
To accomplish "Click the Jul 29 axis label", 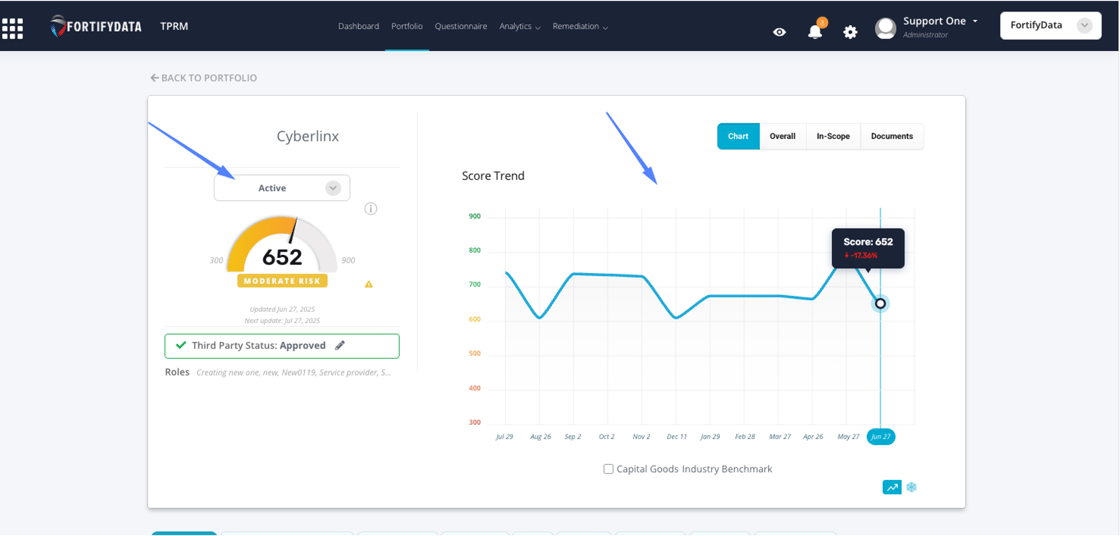I will (505, 437).
